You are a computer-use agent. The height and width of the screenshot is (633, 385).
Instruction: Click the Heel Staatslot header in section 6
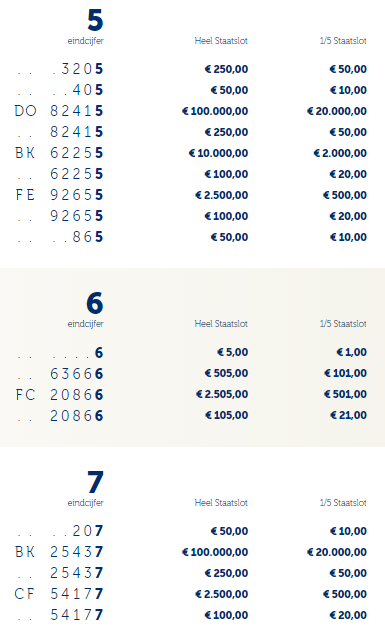[221, 324]
